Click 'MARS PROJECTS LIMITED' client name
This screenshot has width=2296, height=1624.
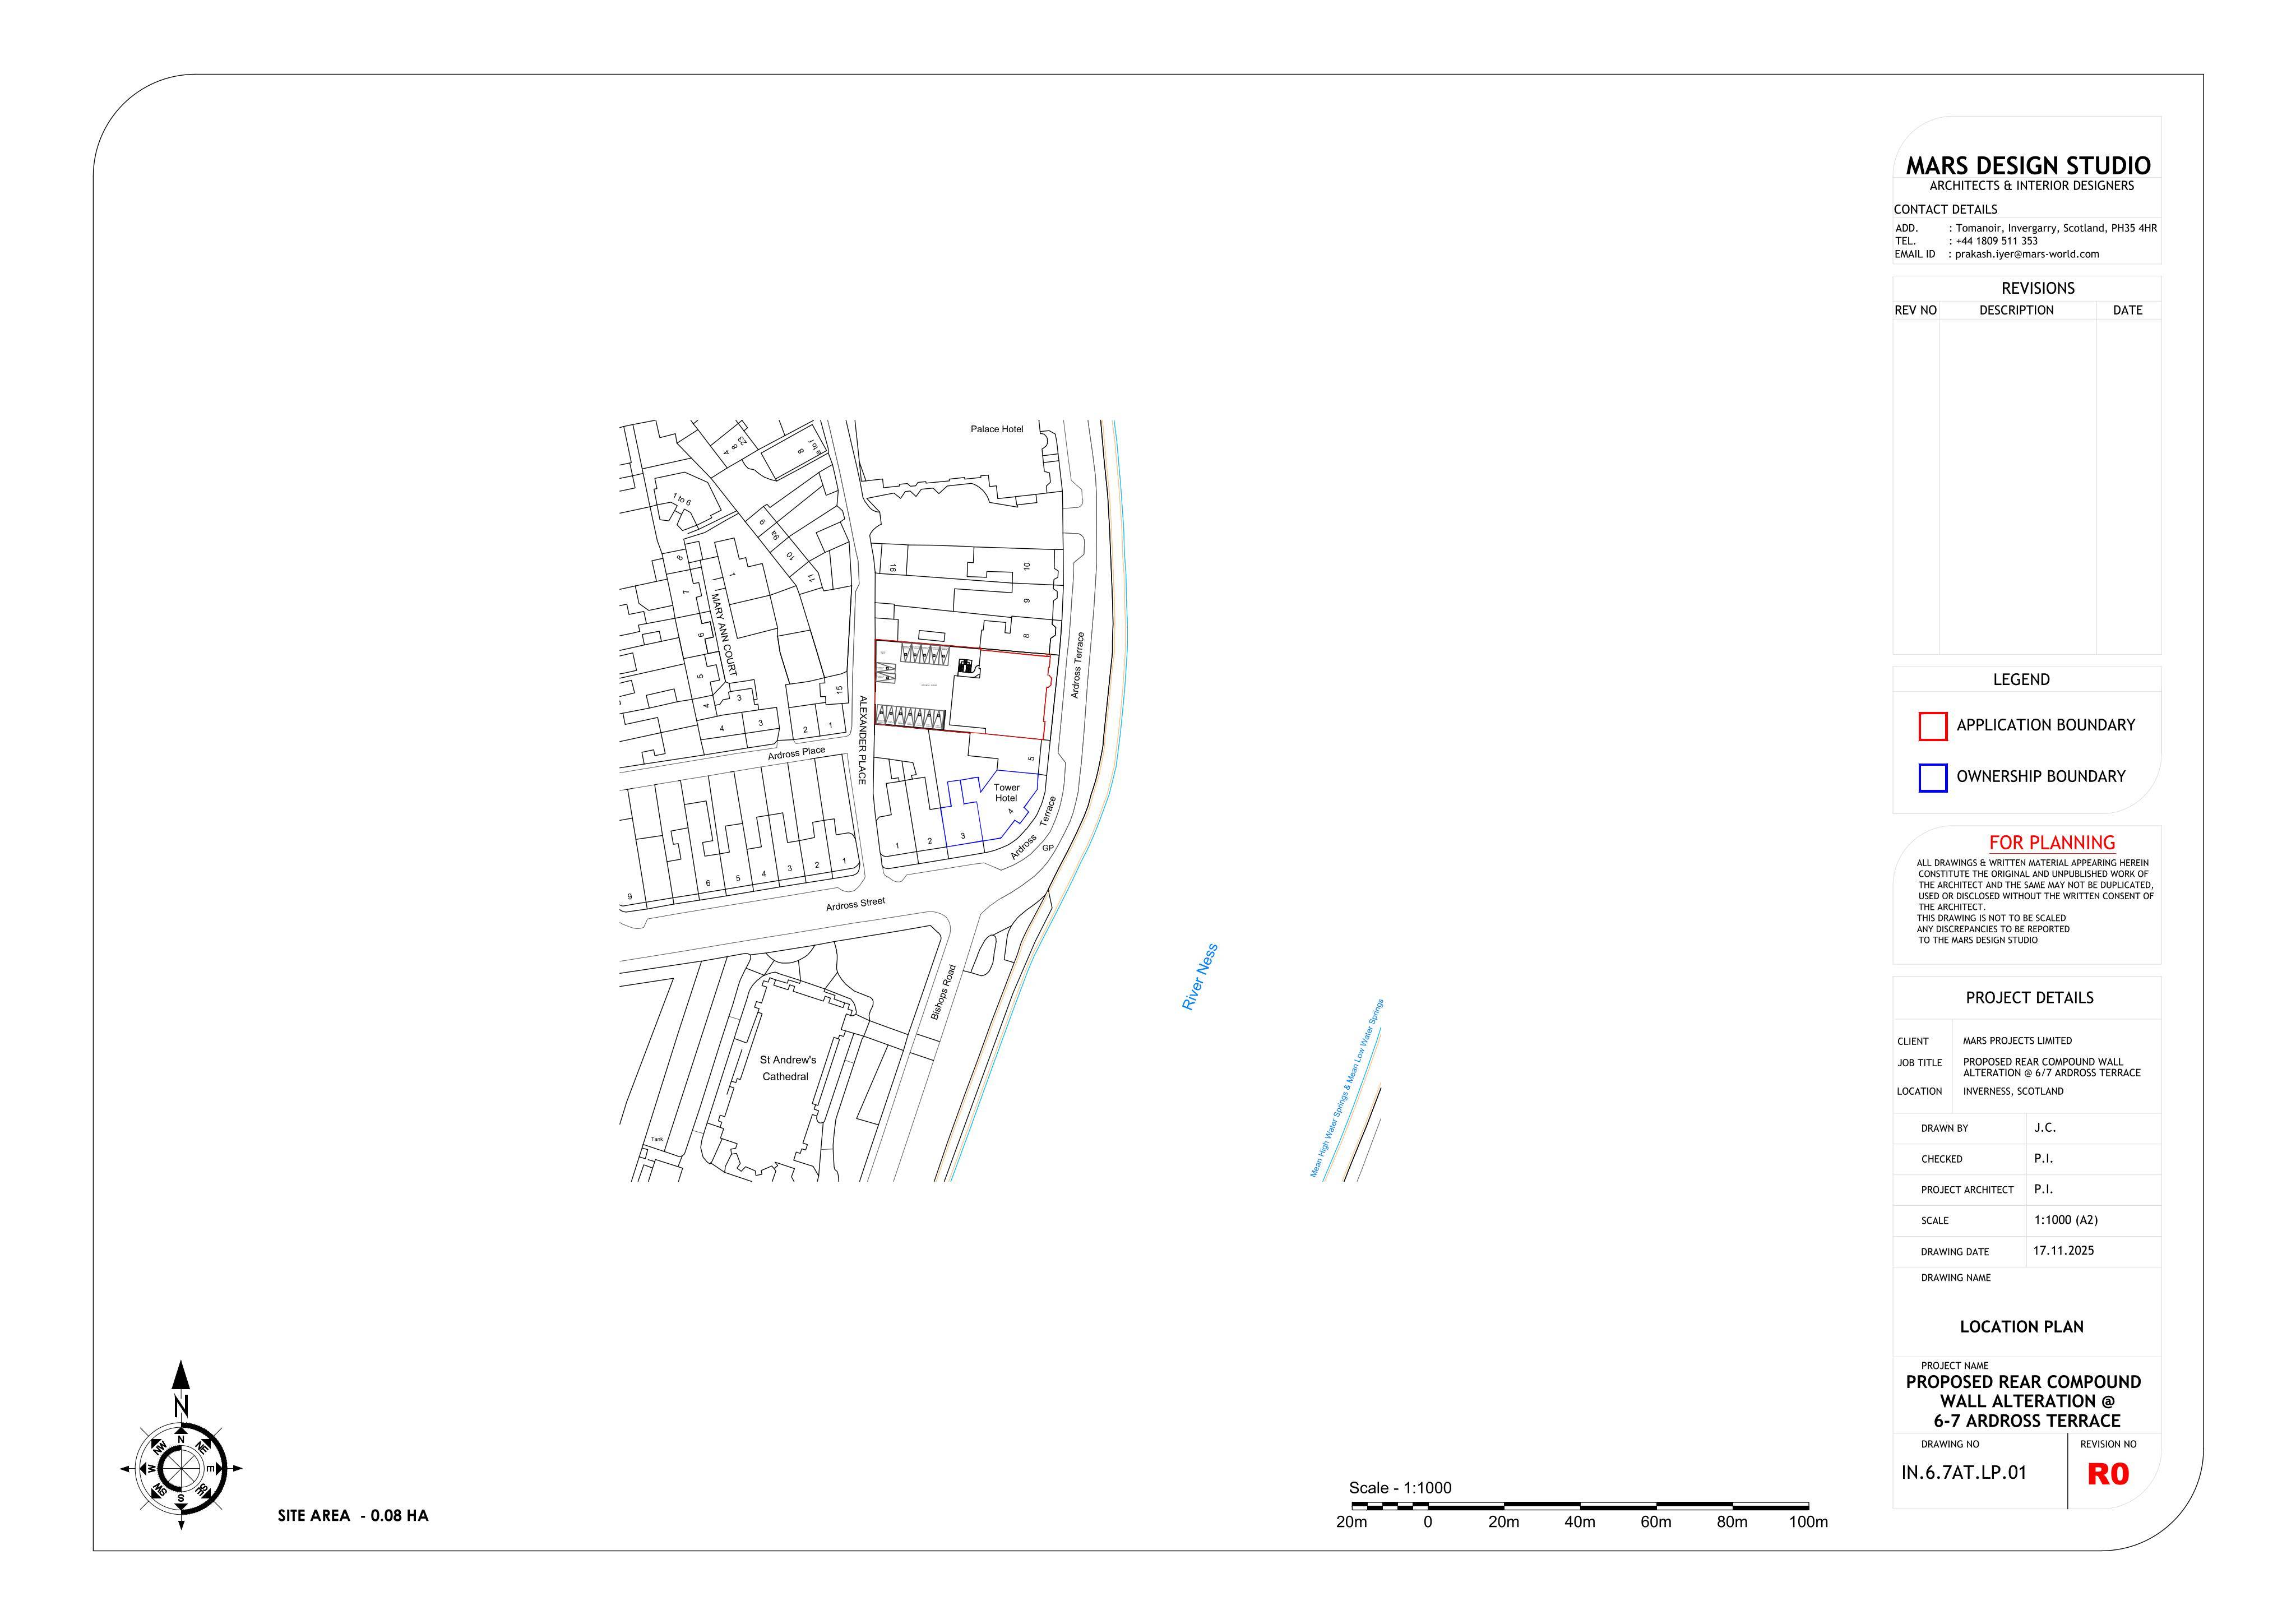pos(2017,1040)
